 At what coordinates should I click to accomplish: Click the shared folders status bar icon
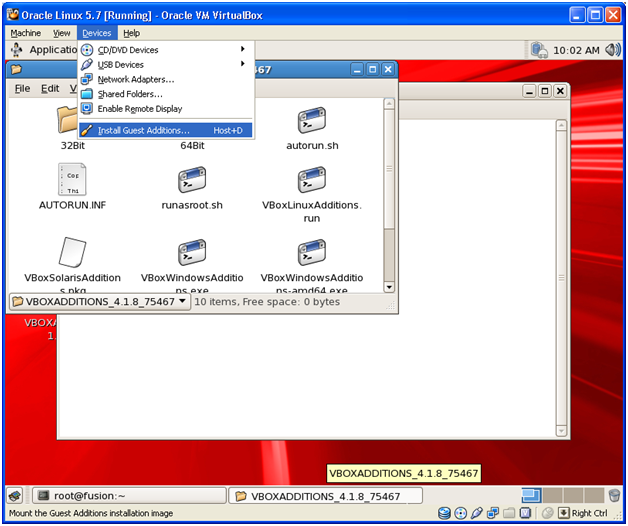pyautogui.click(x=509, y=513)
